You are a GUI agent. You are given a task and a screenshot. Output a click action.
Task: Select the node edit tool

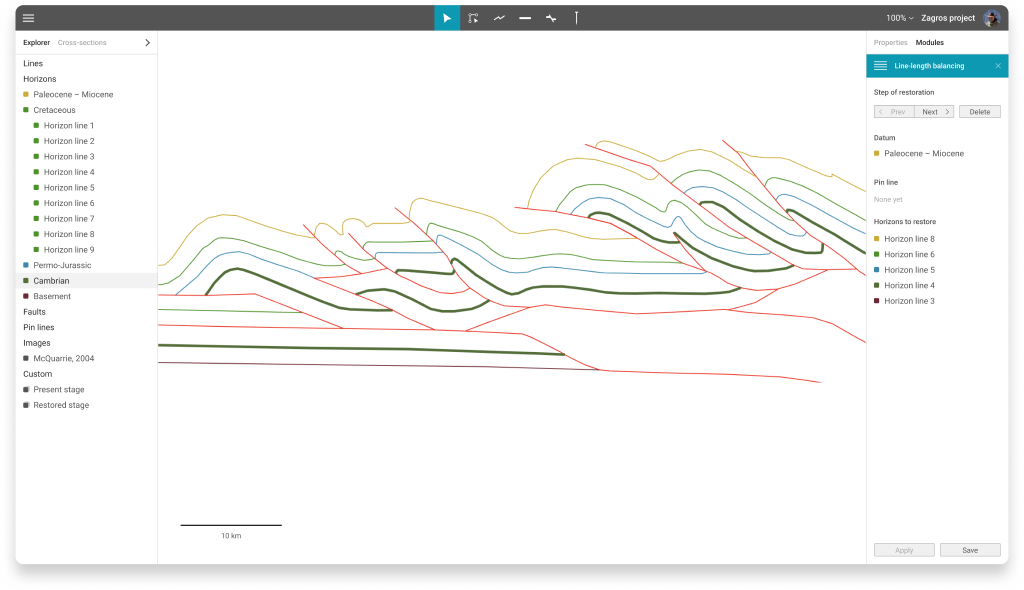(x=473, y=18)
